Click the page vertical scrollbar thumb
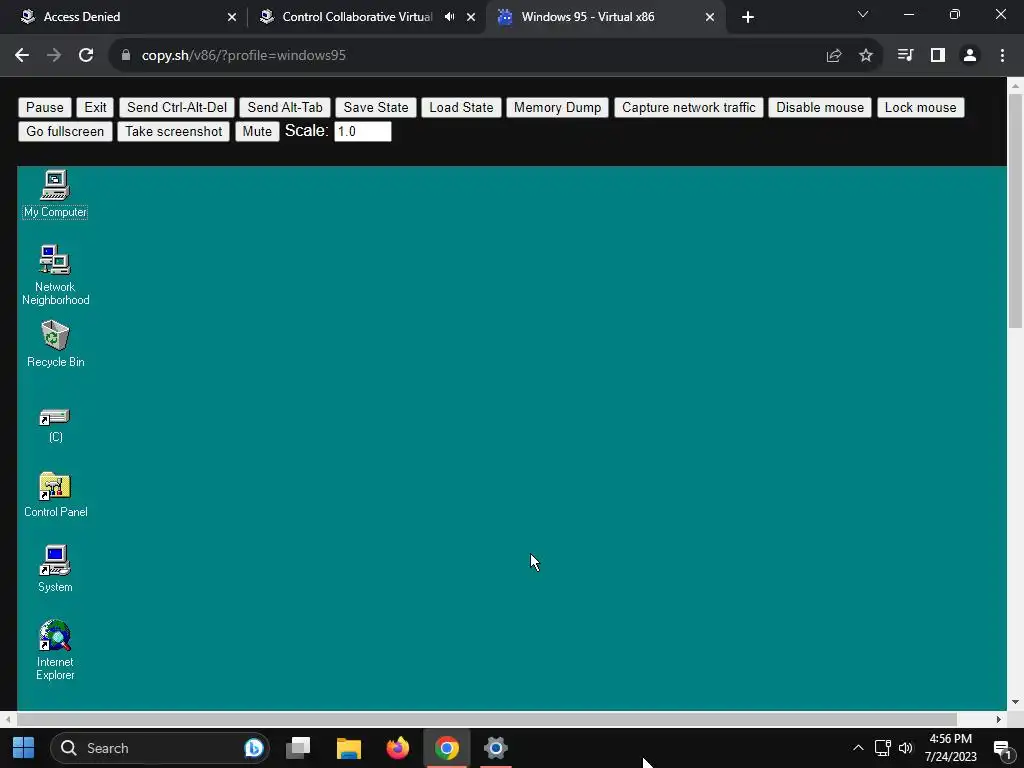1024x768 pixels. tap(1015, 210)
